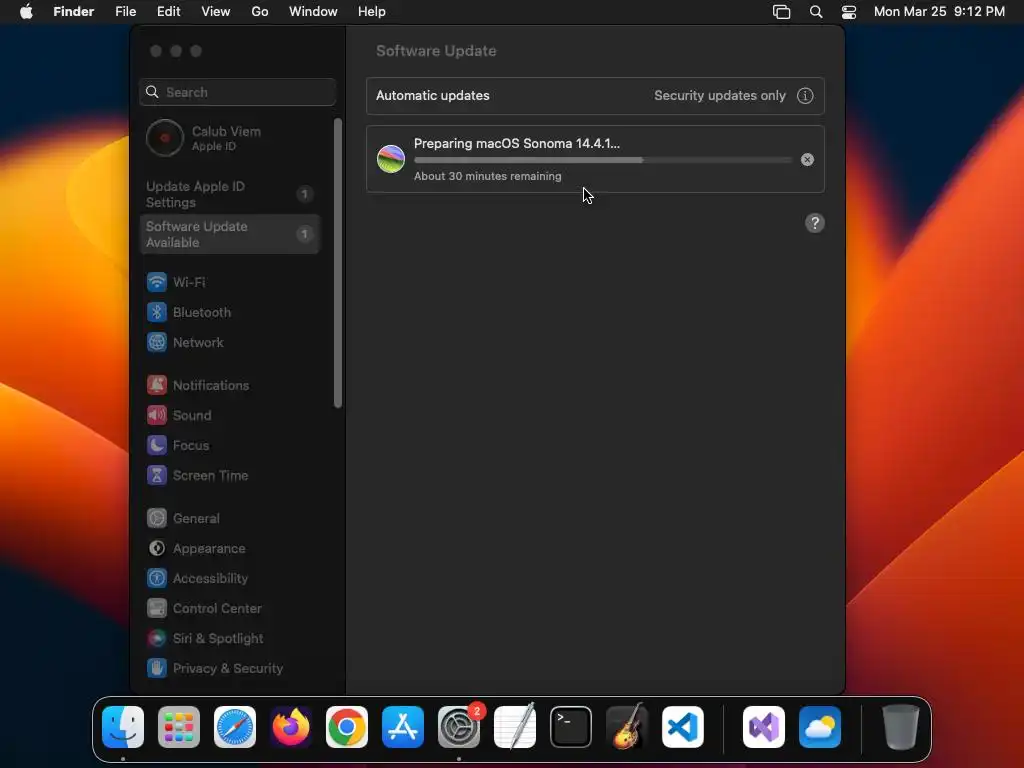
Task: Click System Settings icon in Dock
Action: tap(459, 727)
